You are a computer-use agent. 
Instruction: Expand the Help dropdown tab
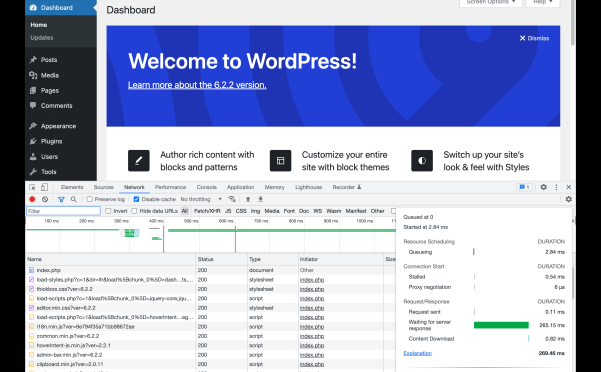click(543, 2)
